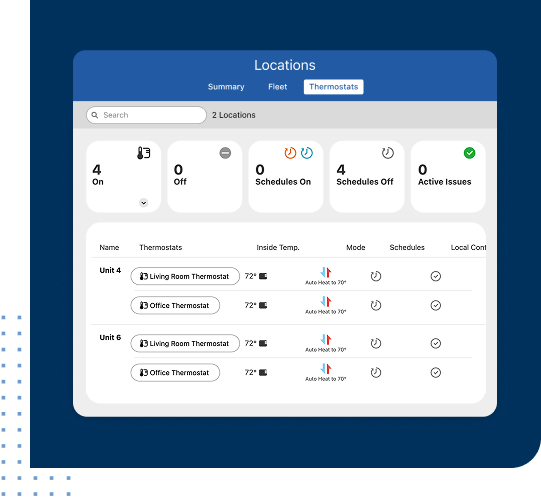Toggle local control check, Unit 6 Office
Image resolution: width=541 pixels, height=498 pixels.
click(436, 373)
